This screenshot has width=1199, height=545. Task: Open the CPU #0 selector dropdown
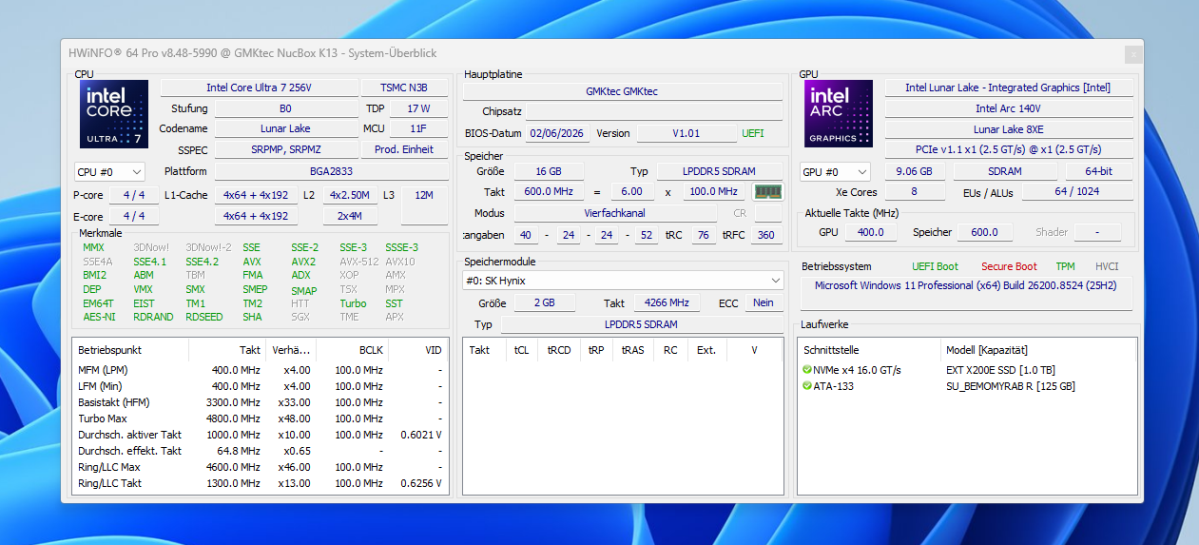[109, 172]
